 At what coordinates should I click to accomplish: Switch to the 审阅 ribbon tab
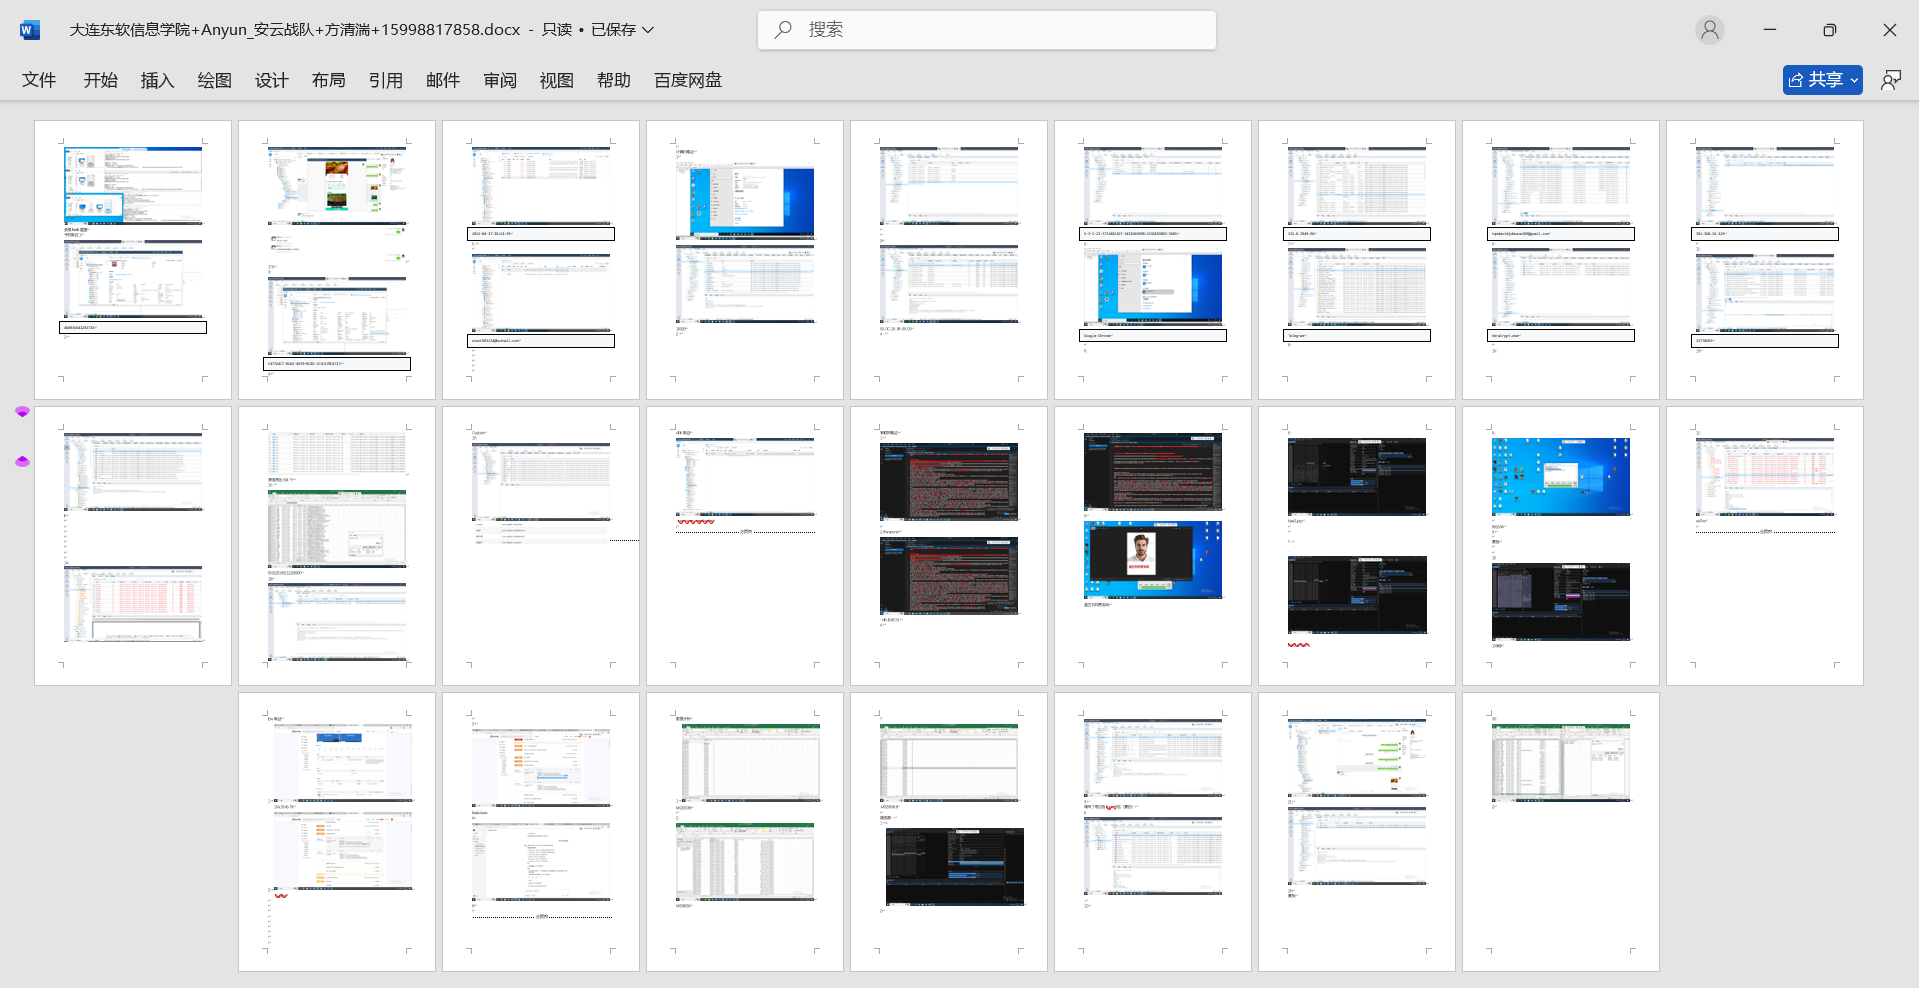500,80
